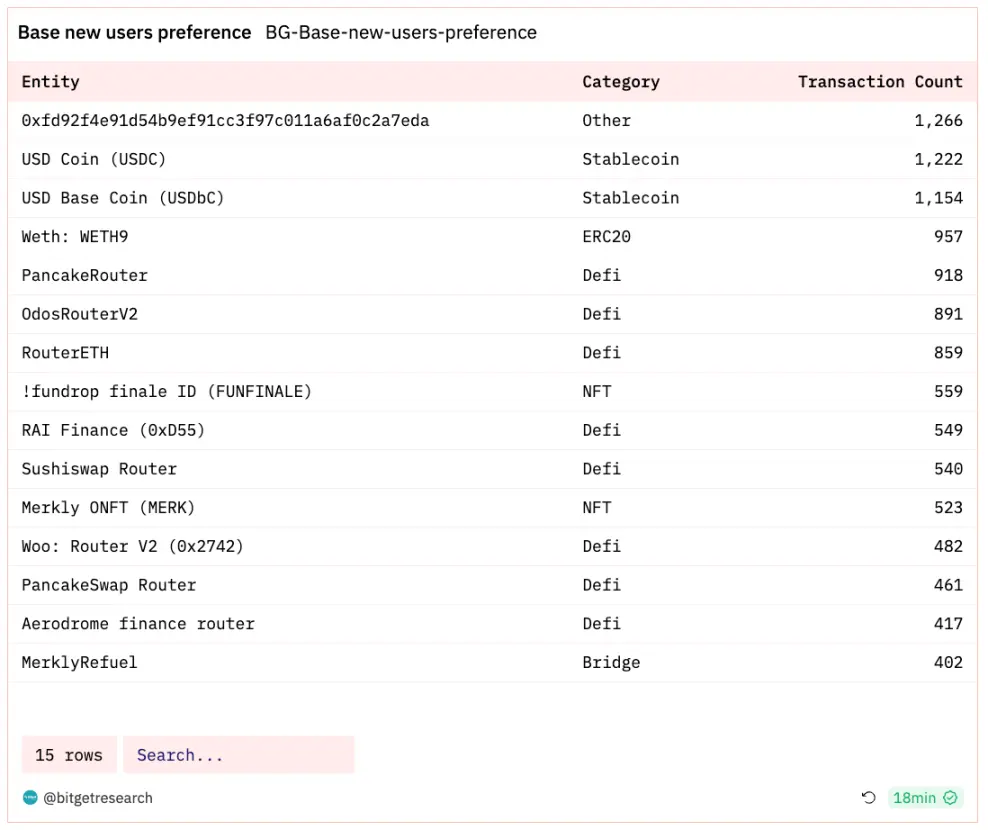Click the 891 transaction count

coord(948,314)
